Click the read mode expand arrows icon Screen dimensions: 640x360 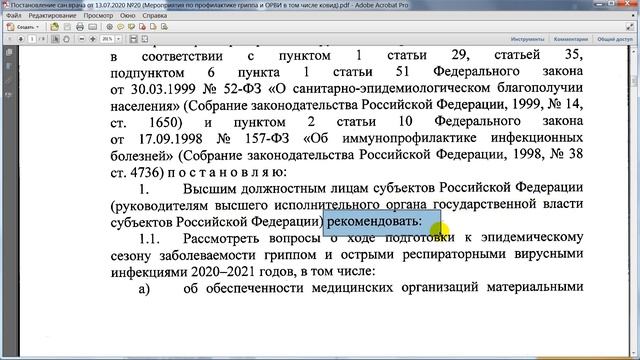(x=630, y=27)
